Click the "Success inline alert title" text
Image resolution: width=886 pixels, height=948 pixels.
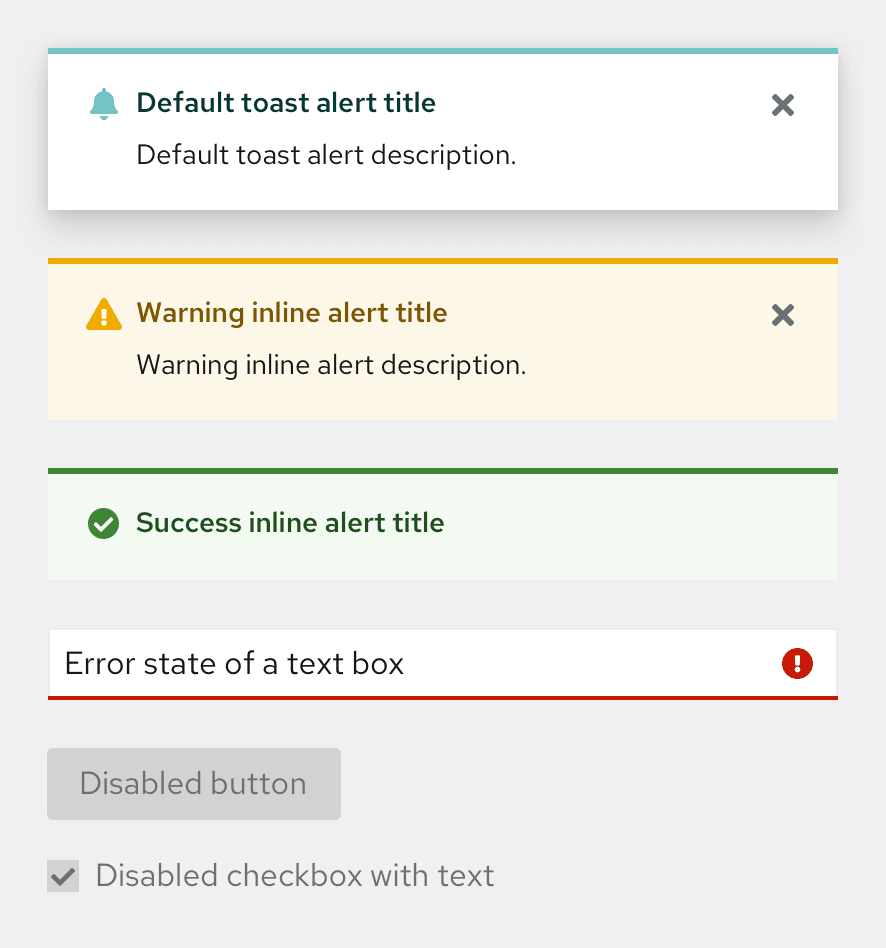[x=290, y=523]
